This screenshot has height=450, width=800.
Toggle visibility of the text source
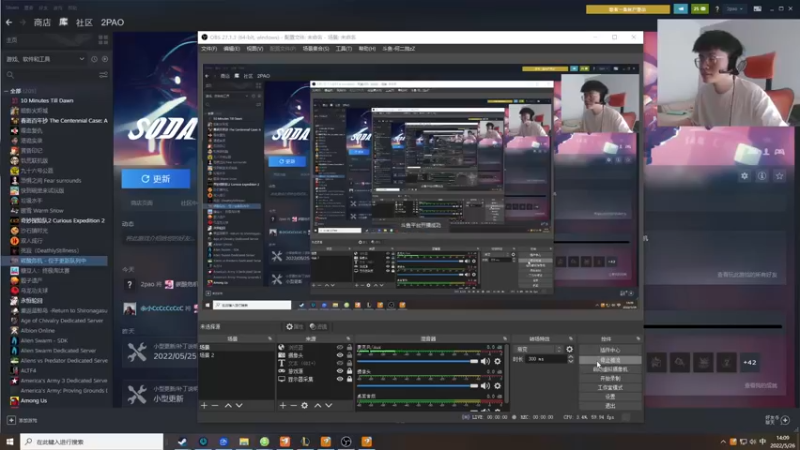[x=340, y=363]
